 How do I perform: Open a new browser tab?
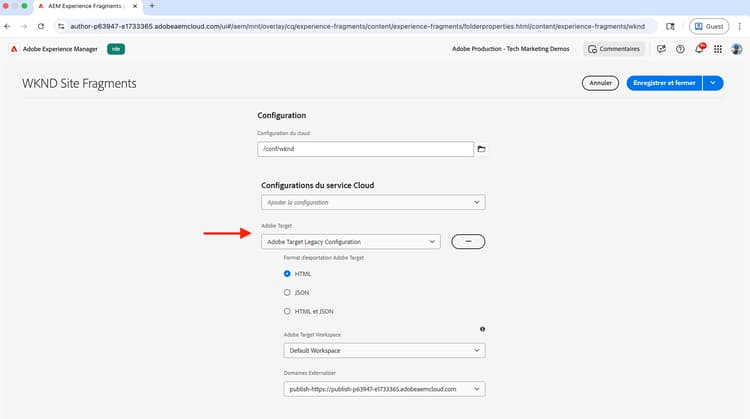tap(152, 6)
